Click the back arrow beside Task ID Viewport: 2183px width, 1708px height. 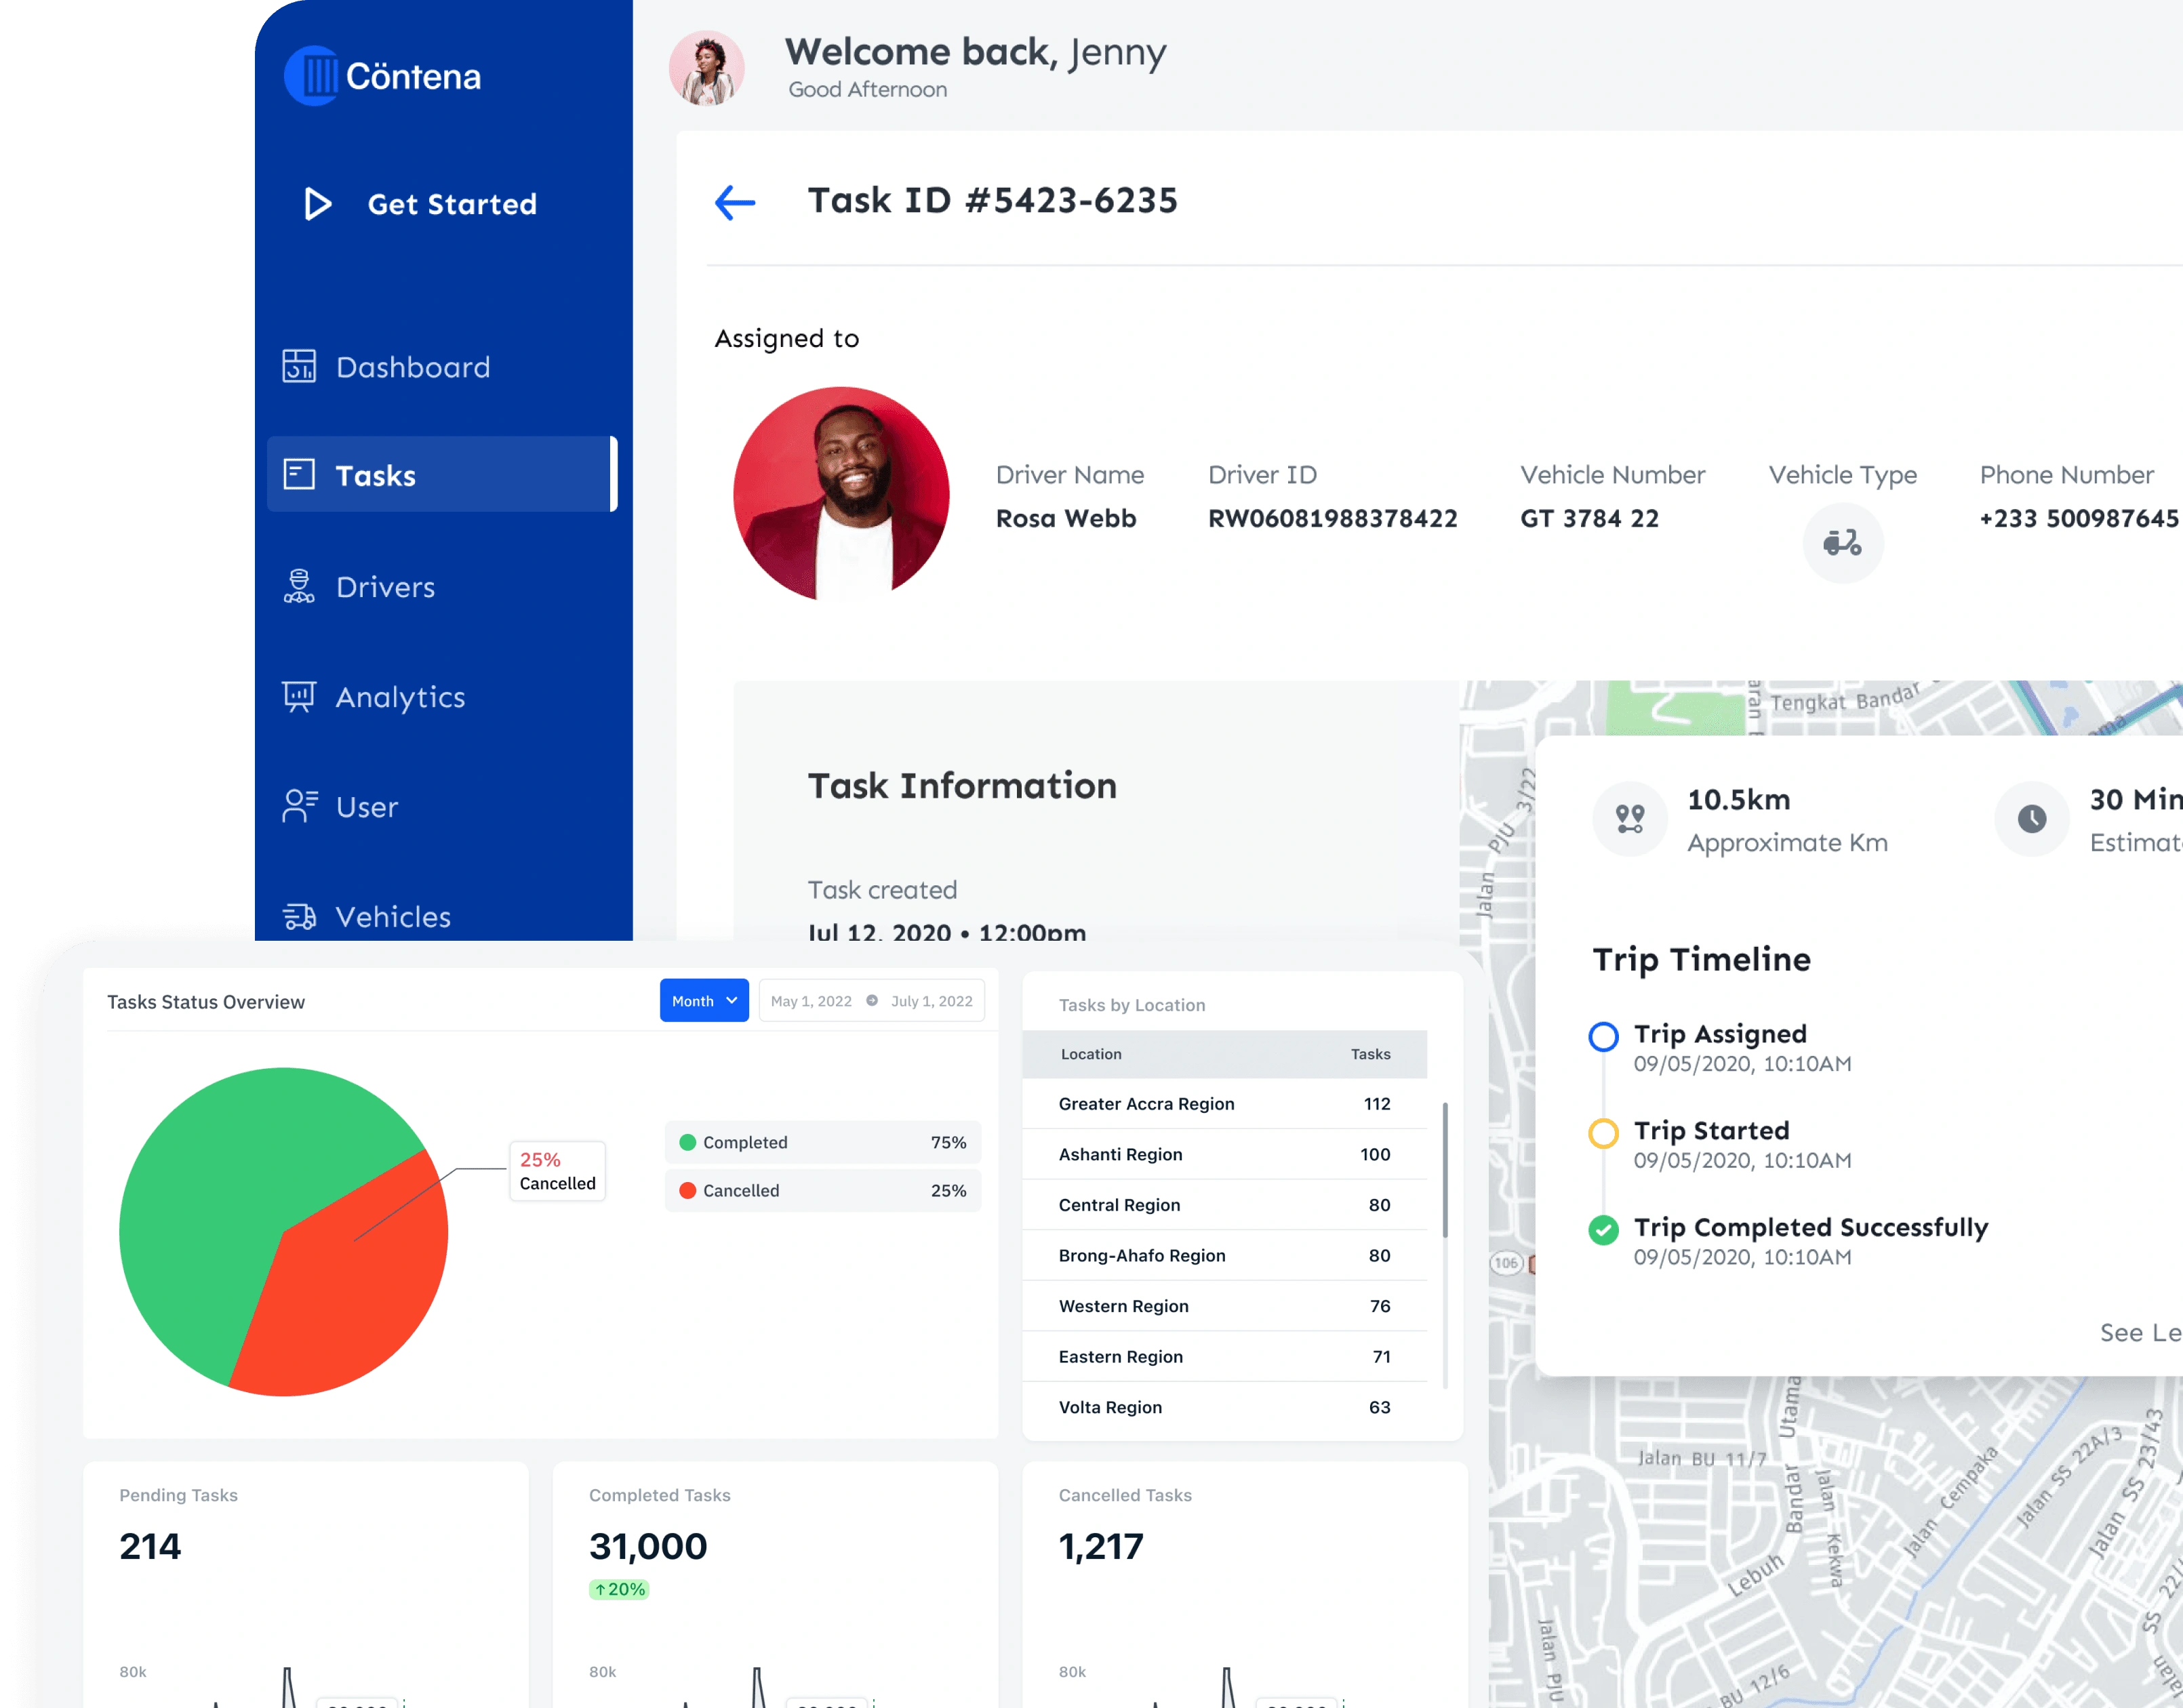pyautogui.click(x=735, y=202)
